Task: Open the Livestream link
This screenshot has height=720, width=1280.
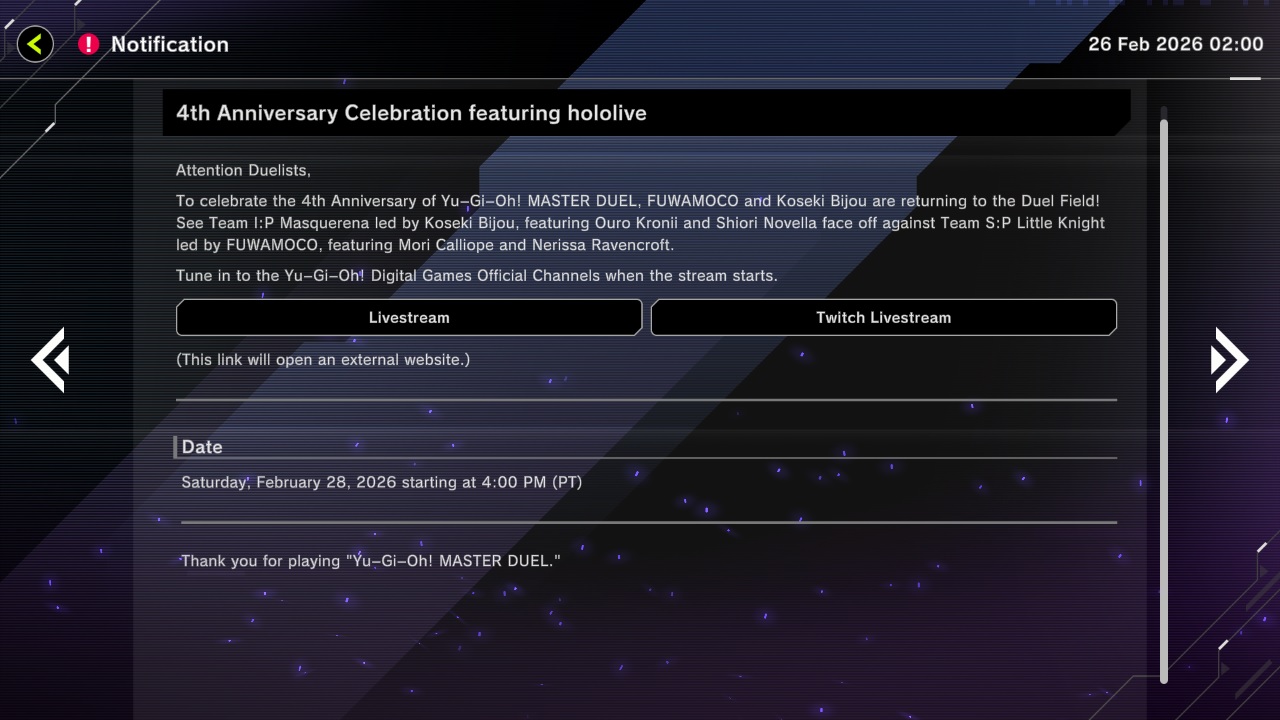Action: [x=409, y=317]
